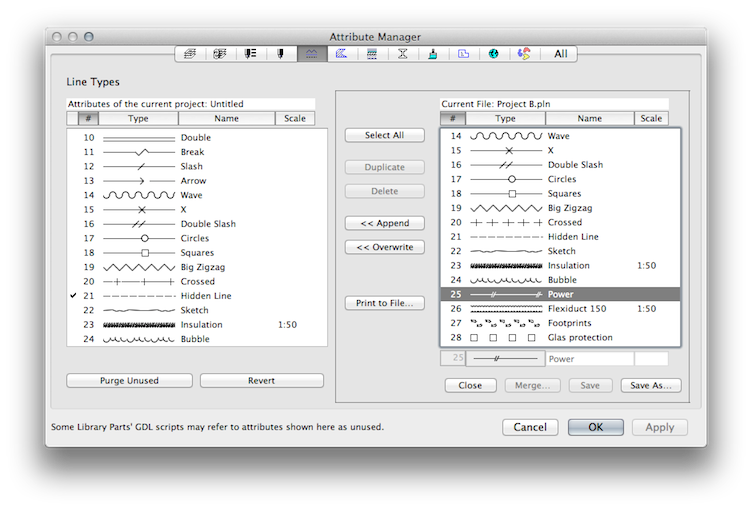This screenshot has height=510, width=752.
Task: Click the Power line type preview field
Action: pyautogui.click(x=505, y=358)
